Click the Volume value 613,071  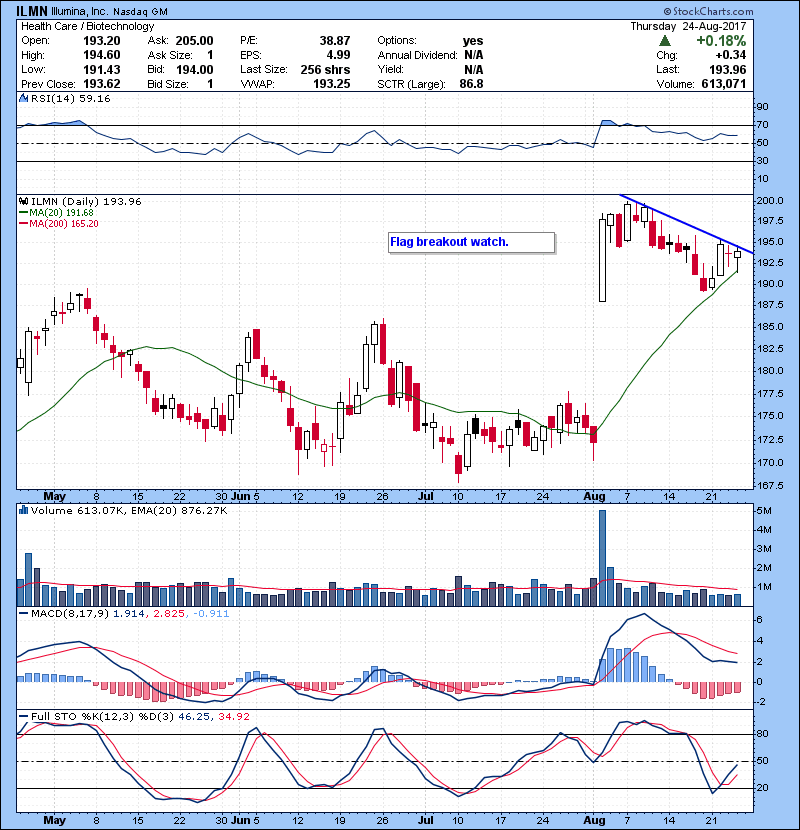point(724,84)
